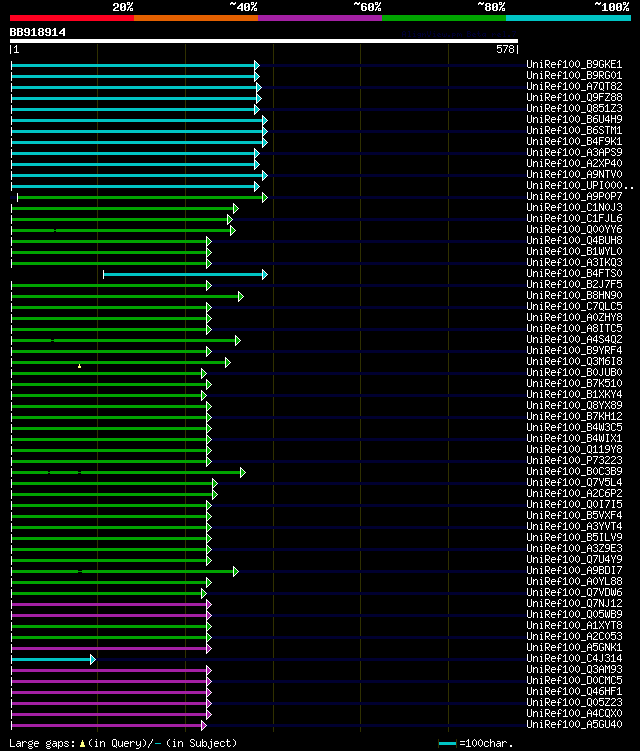Click the UniRef100_A5GU40 label
The image size is (640, 751).
click(x=574, y=725)
